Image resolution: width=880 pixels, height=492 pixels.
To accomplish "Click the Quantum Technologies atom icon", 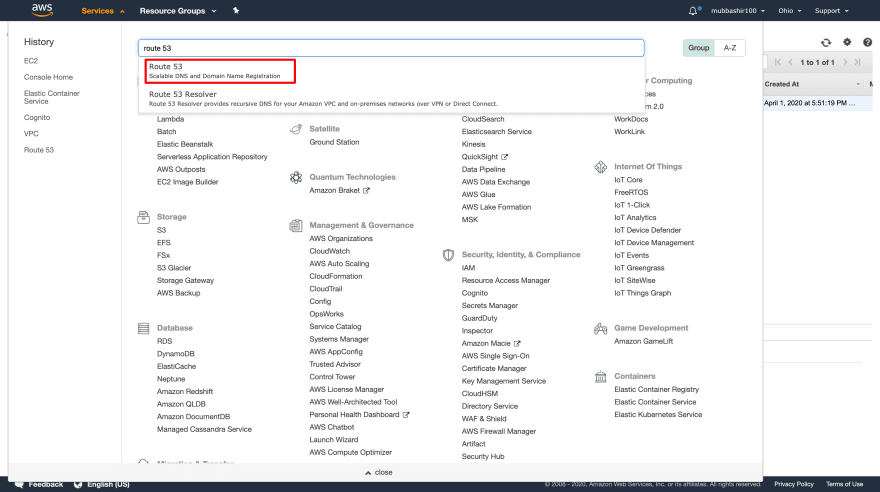I will [x=296, y=177].
